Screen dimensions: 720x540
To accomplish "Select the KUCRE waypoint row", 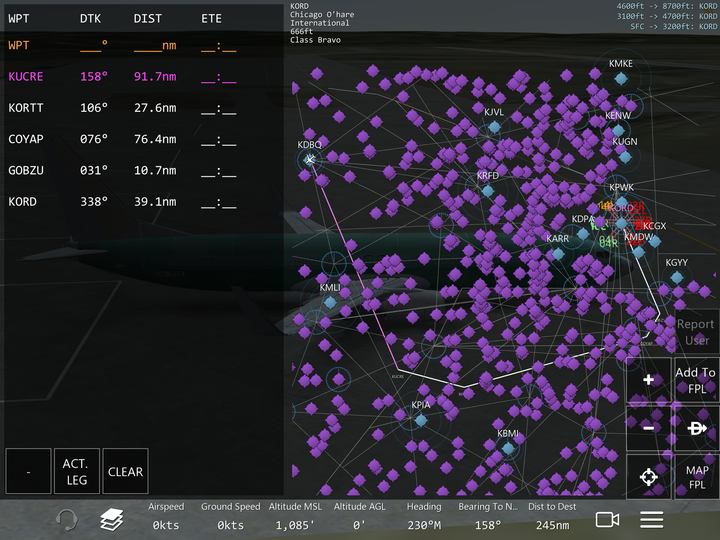I will (144, 77).
